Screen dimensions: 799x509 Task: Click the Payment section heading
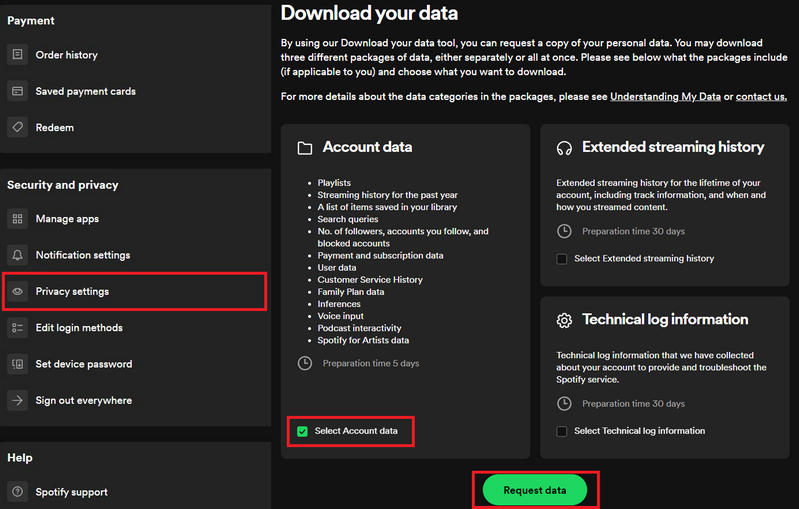point(31,20)
